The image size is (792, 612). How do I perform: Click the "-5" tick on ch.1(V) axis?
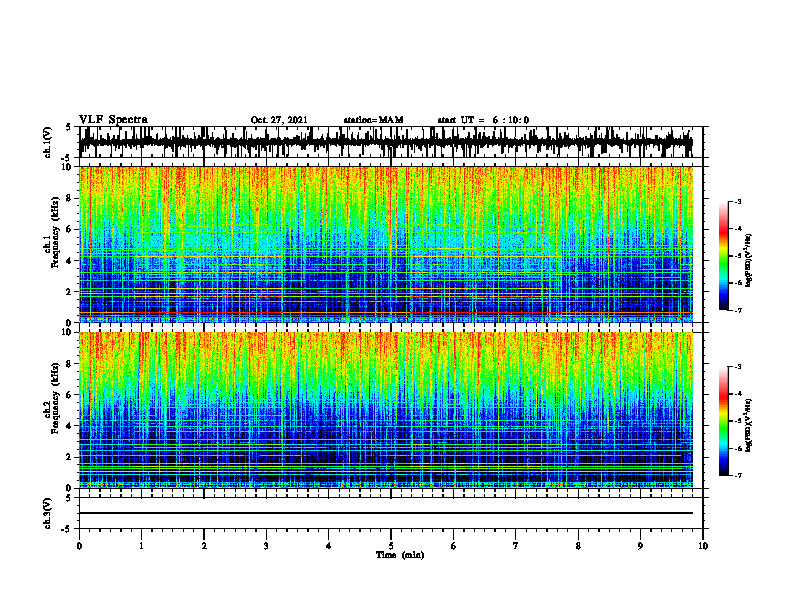(66, 158)
